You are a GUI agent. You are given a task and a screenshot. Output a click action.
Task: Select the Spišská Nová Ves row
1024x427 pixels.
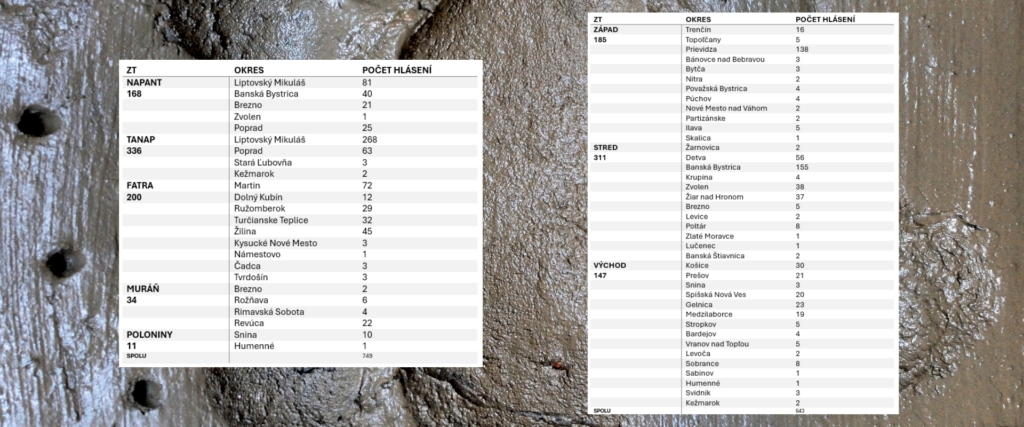point(743,295)
